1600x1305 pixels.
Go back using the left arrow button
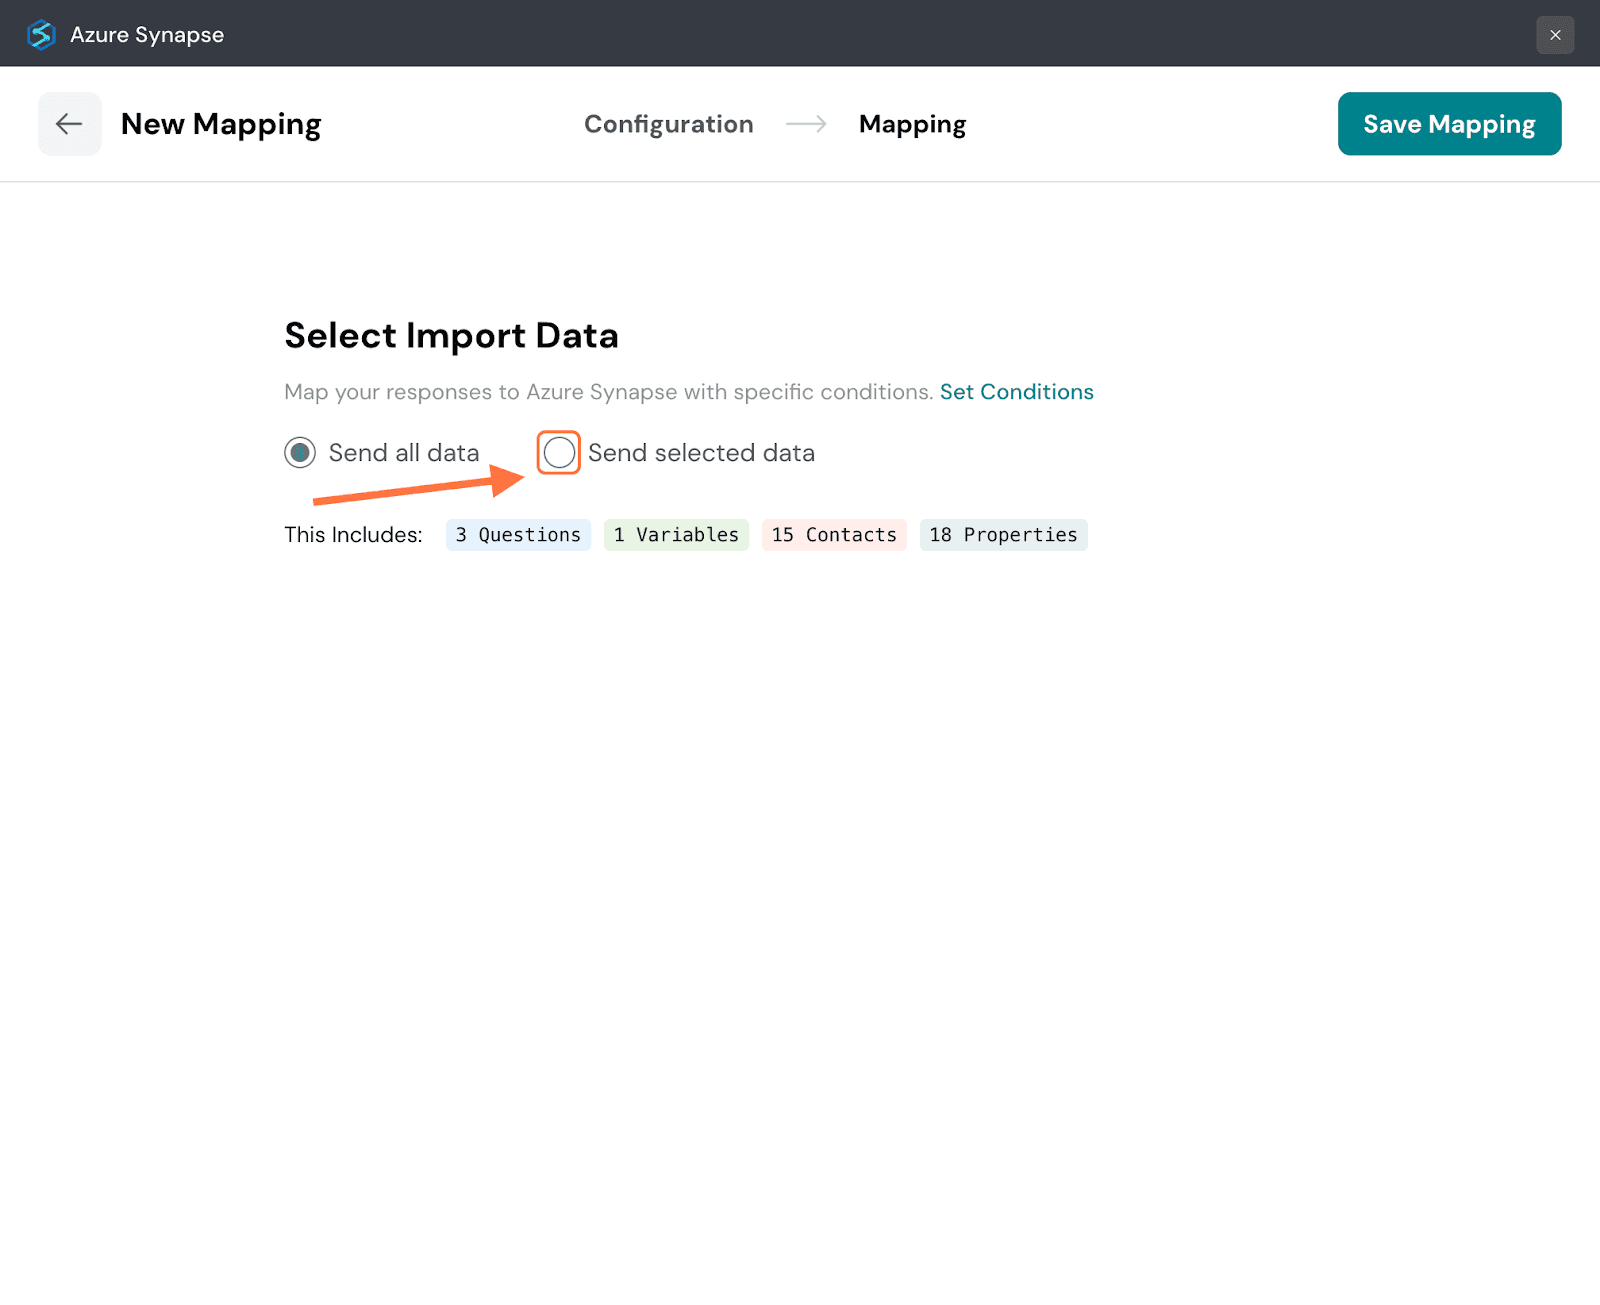[x=69, y=124]
